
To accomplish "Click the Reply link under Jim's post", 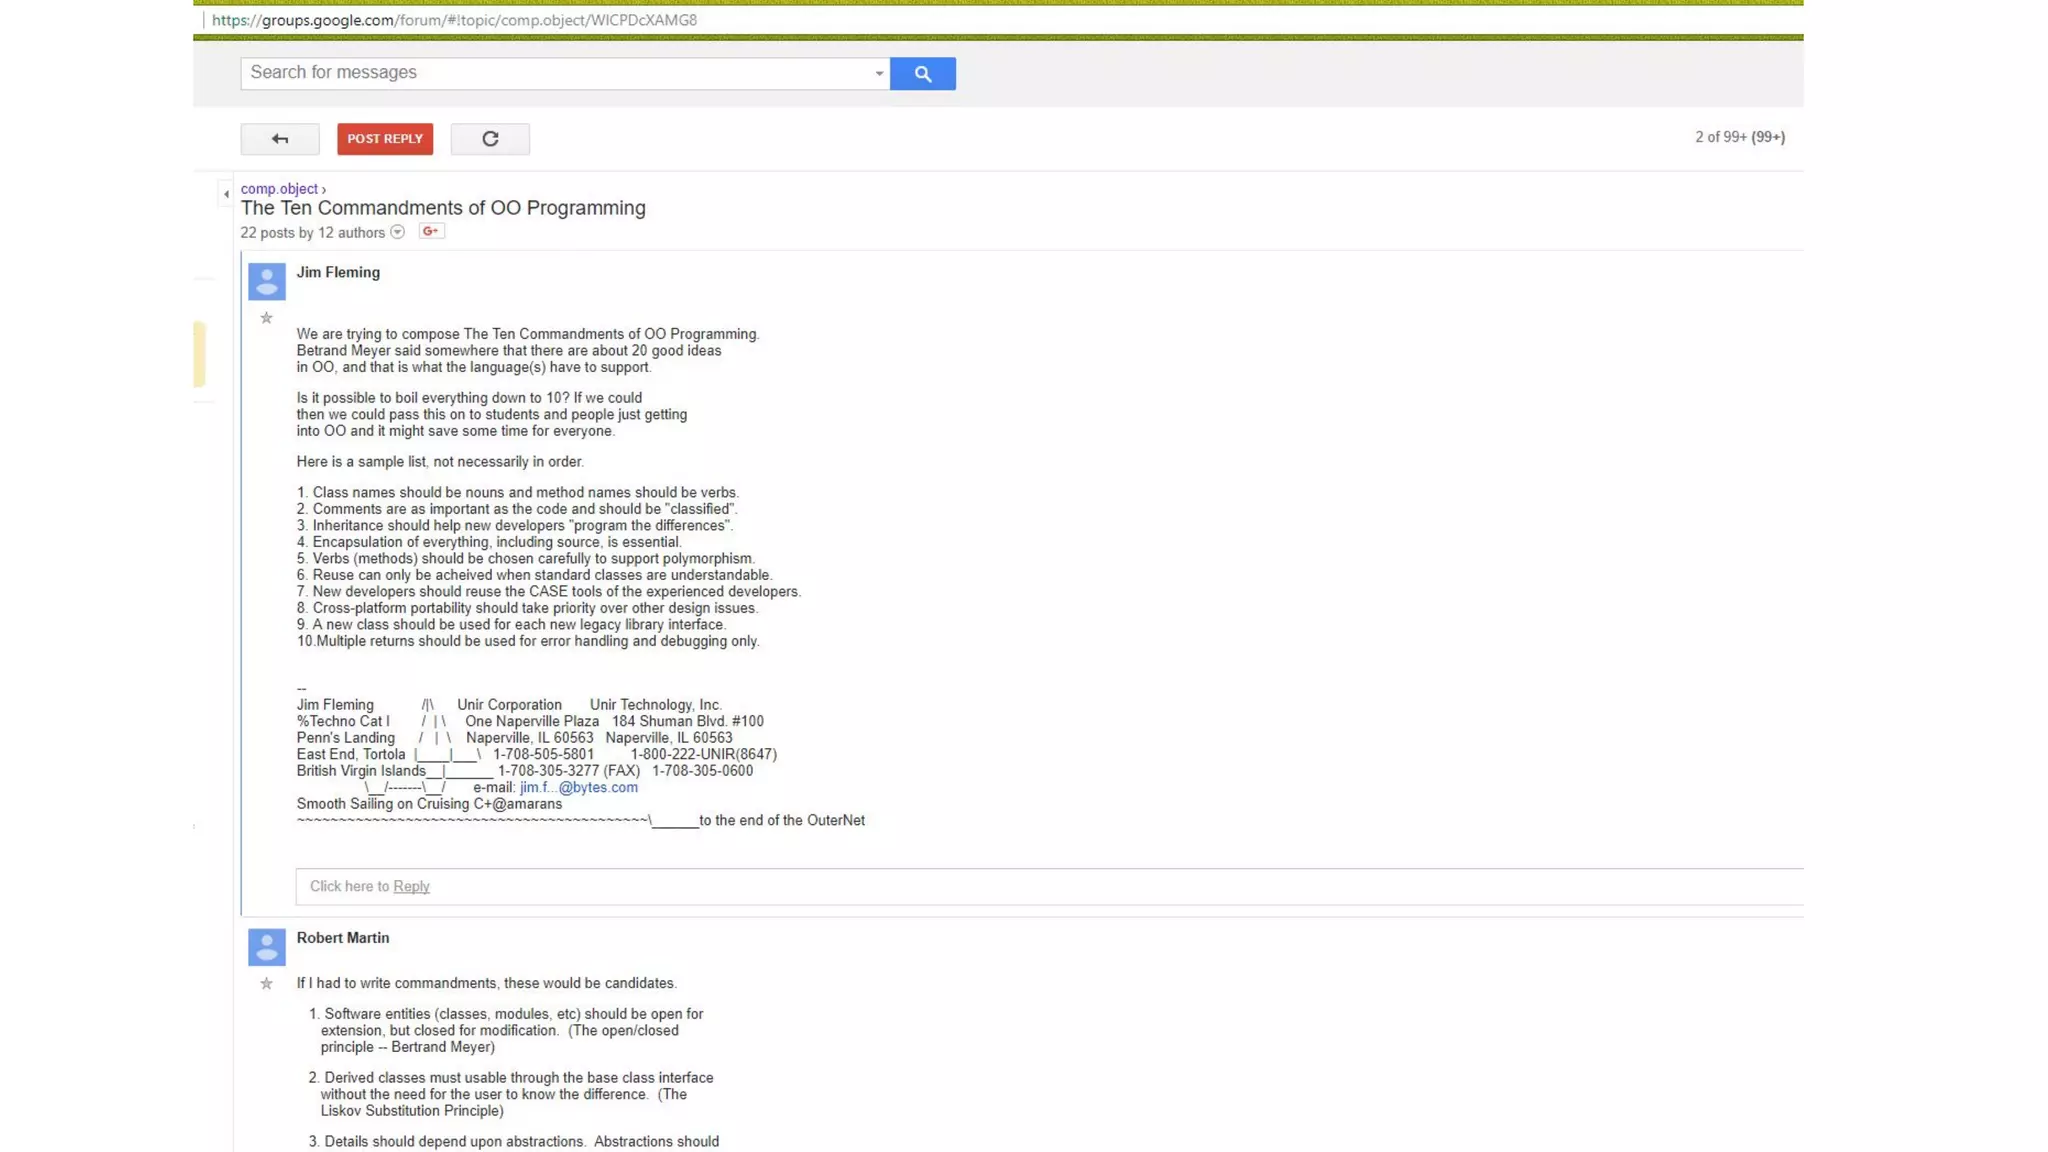I will click(411, 886).
